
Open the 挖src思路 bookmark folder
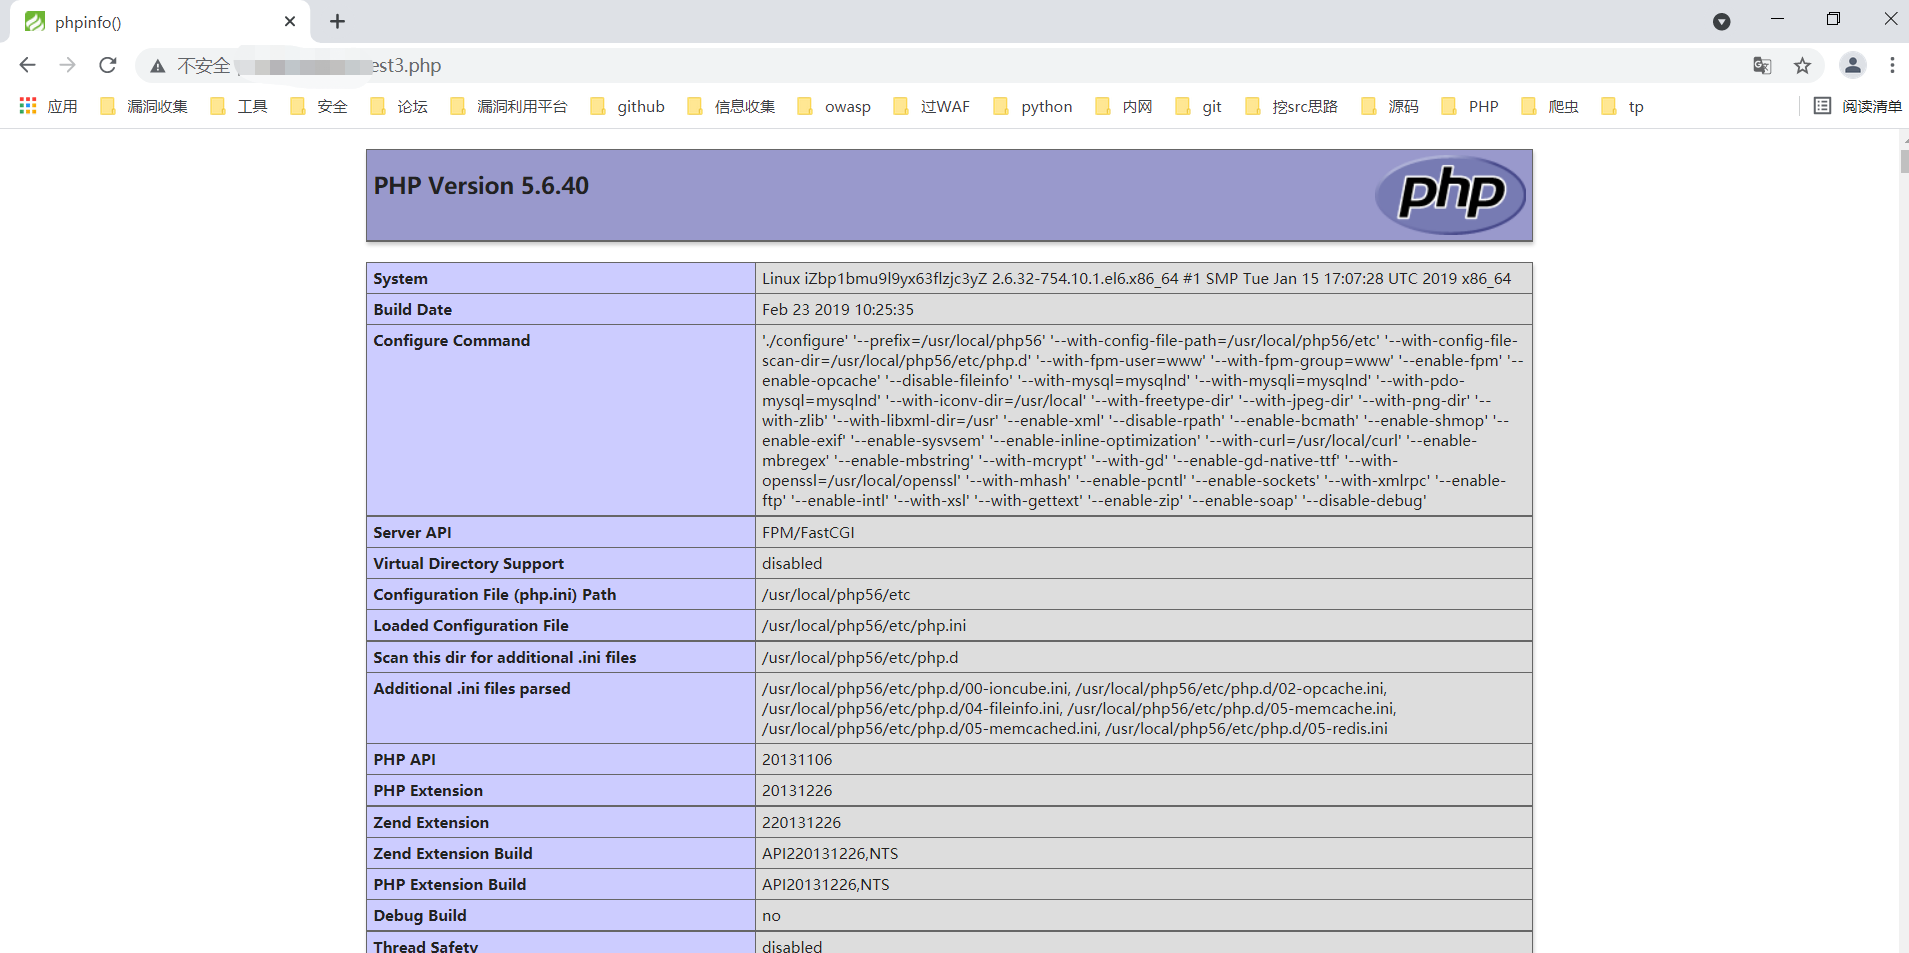(1291, 106)
